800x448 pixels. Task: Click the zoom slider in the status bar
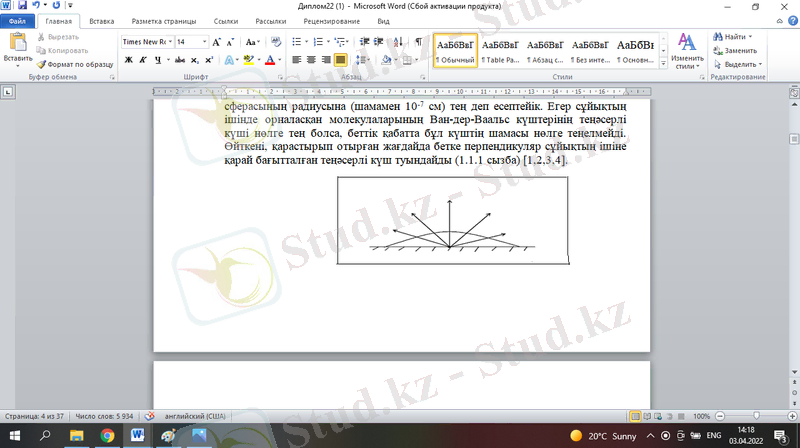tap(755, 416)
